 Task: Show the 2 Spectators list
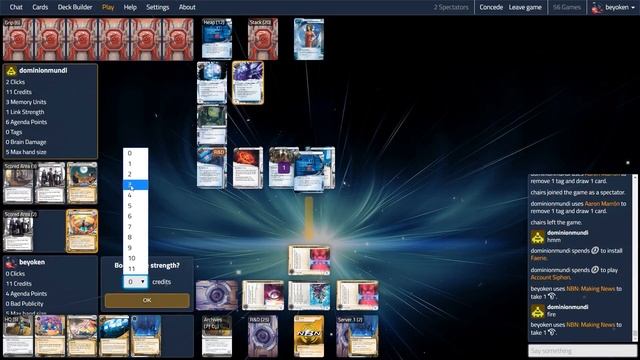pos(451,7)
